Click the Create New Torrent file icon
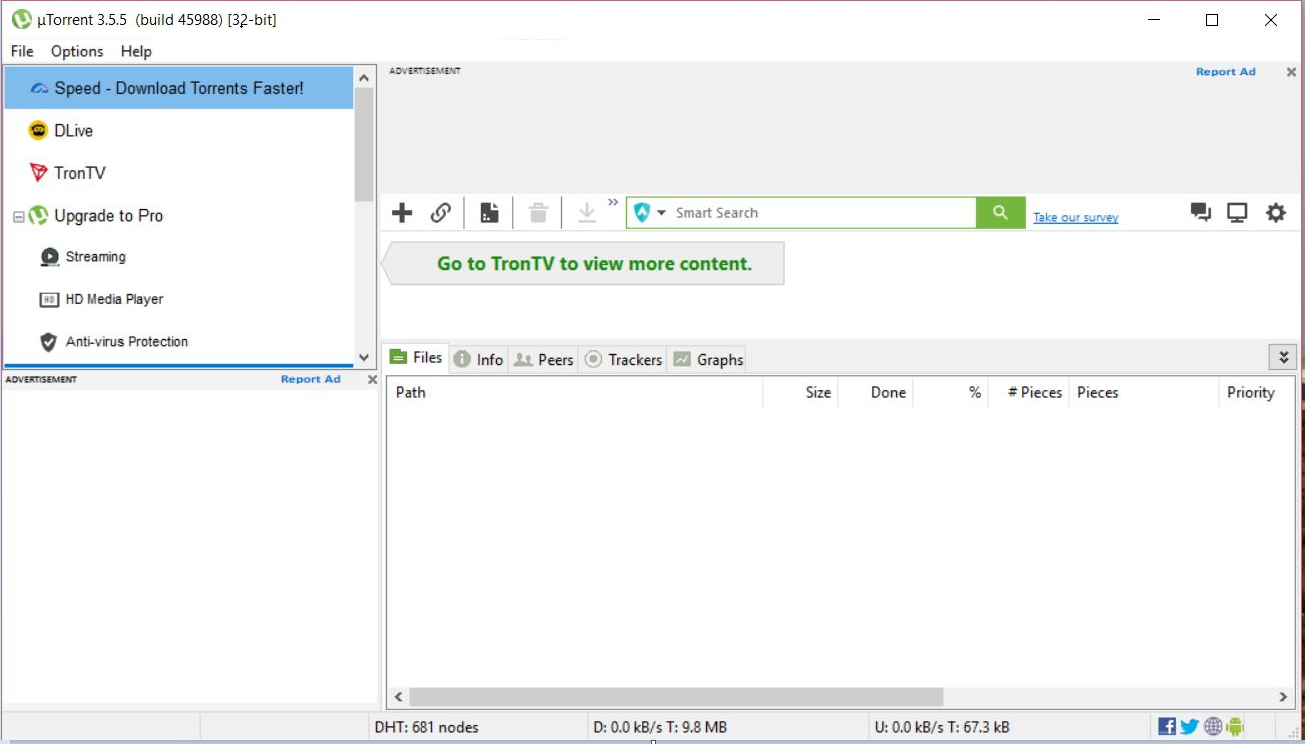 pos(489,213)
